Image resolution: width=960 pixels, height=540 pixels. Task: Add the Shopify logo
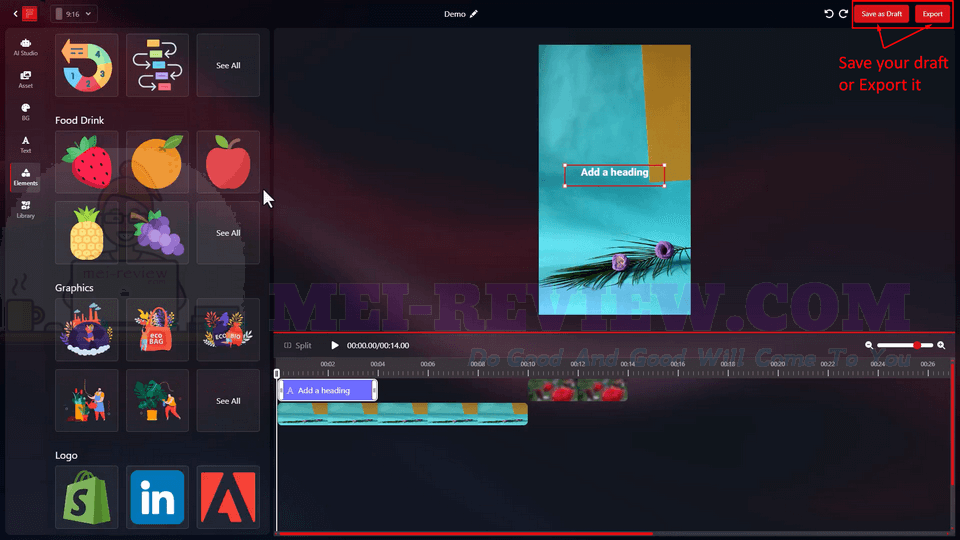[86, 497]
